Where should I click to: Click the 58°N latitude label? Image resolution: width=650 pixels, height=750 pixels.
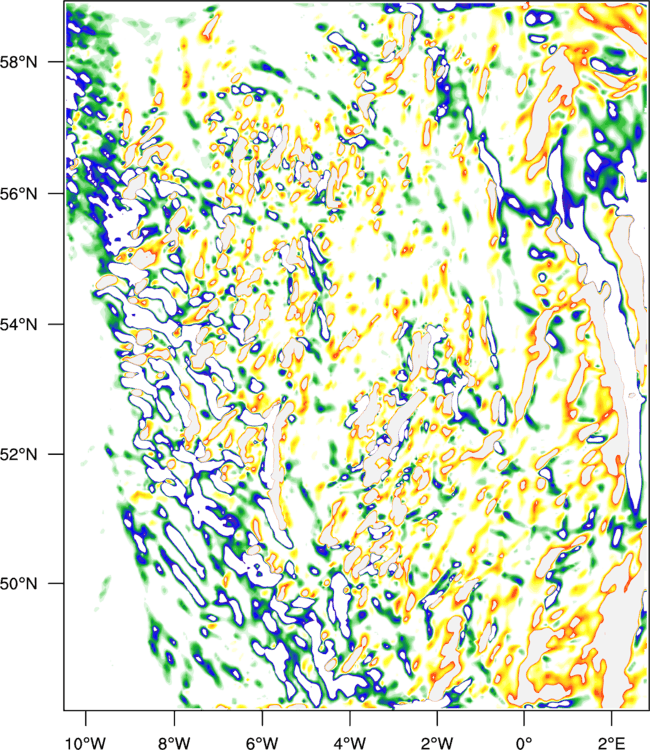pyautogui.click(x=19, y=62)
